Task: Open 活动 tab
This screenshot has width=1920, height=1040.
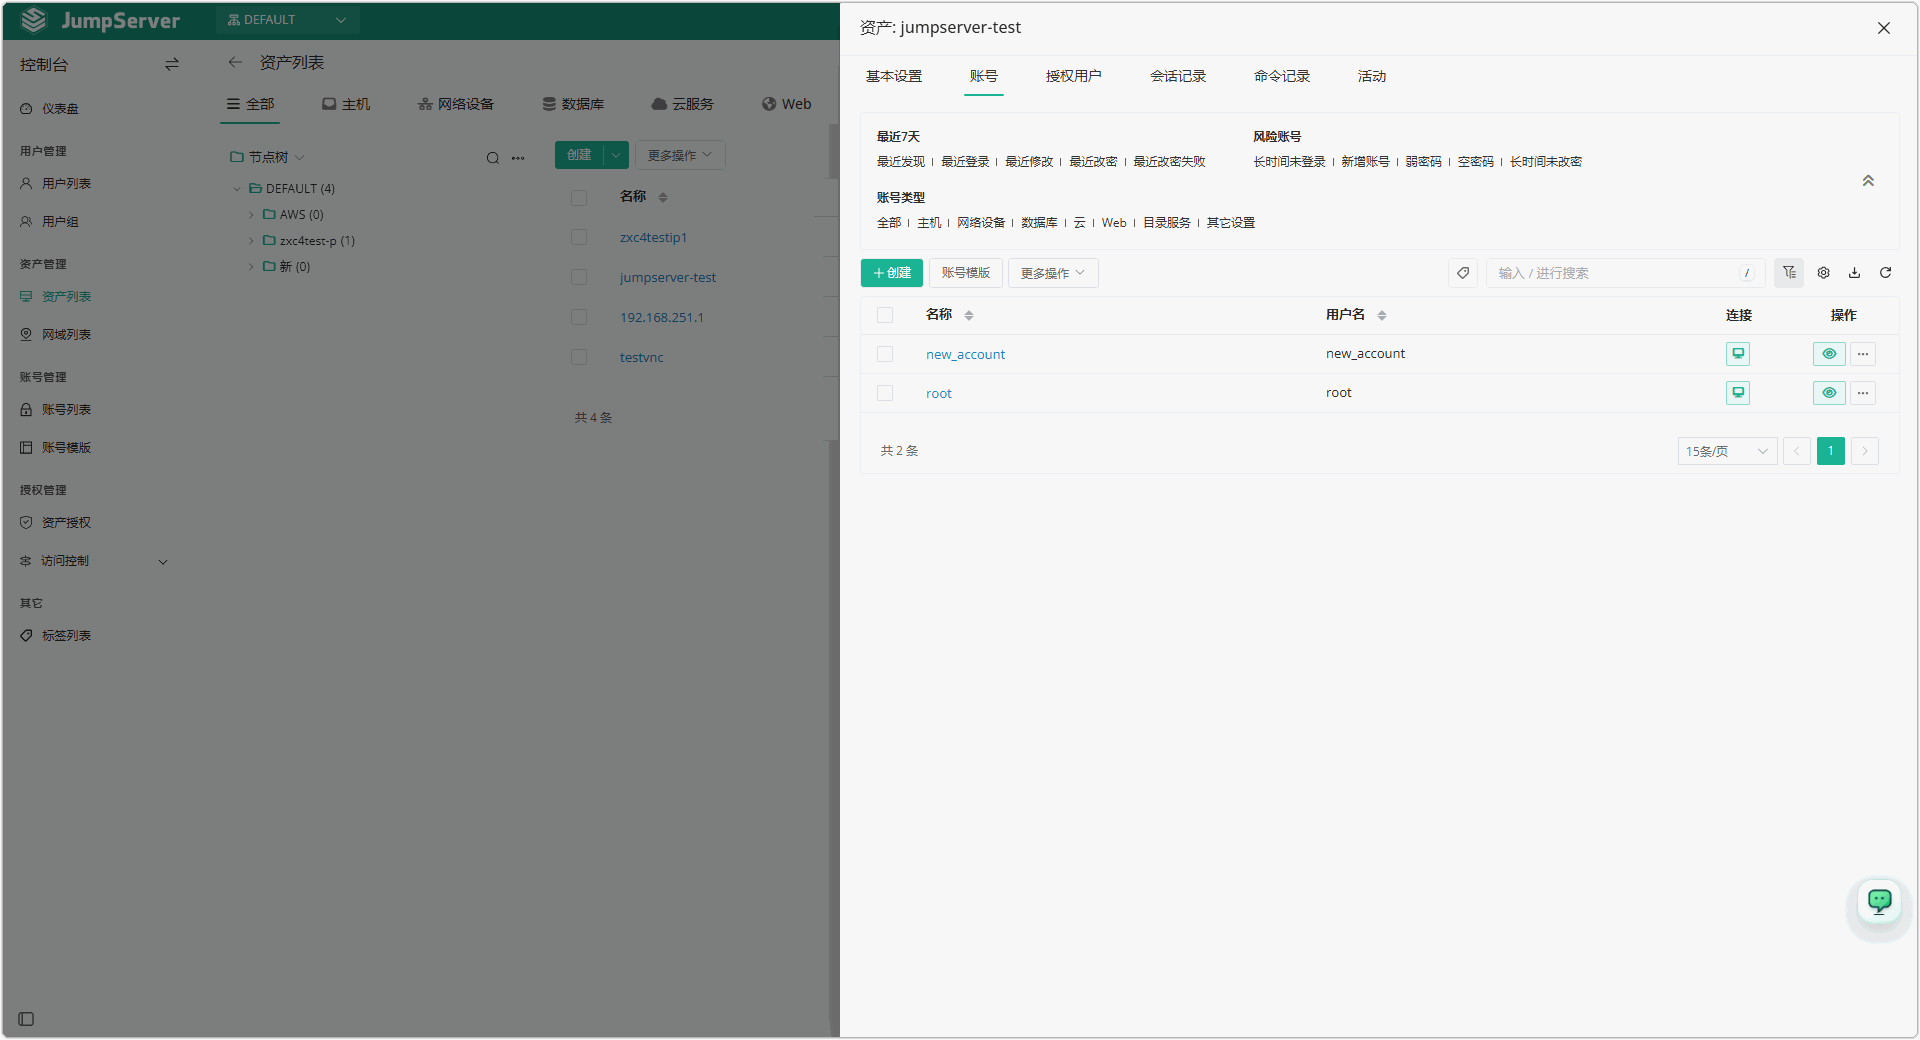Action: click(1372, 76)
